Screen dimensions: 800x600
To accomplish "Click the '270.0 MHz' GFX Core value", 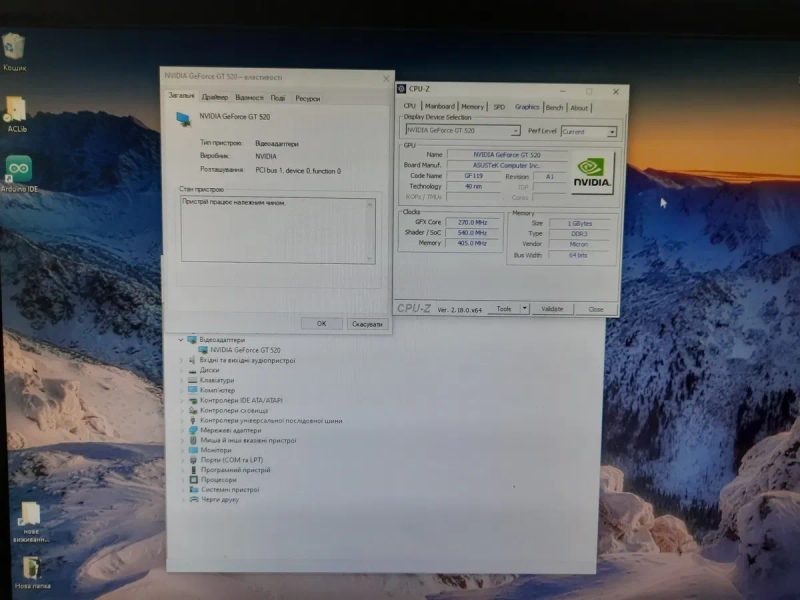I will coord(472,222).
